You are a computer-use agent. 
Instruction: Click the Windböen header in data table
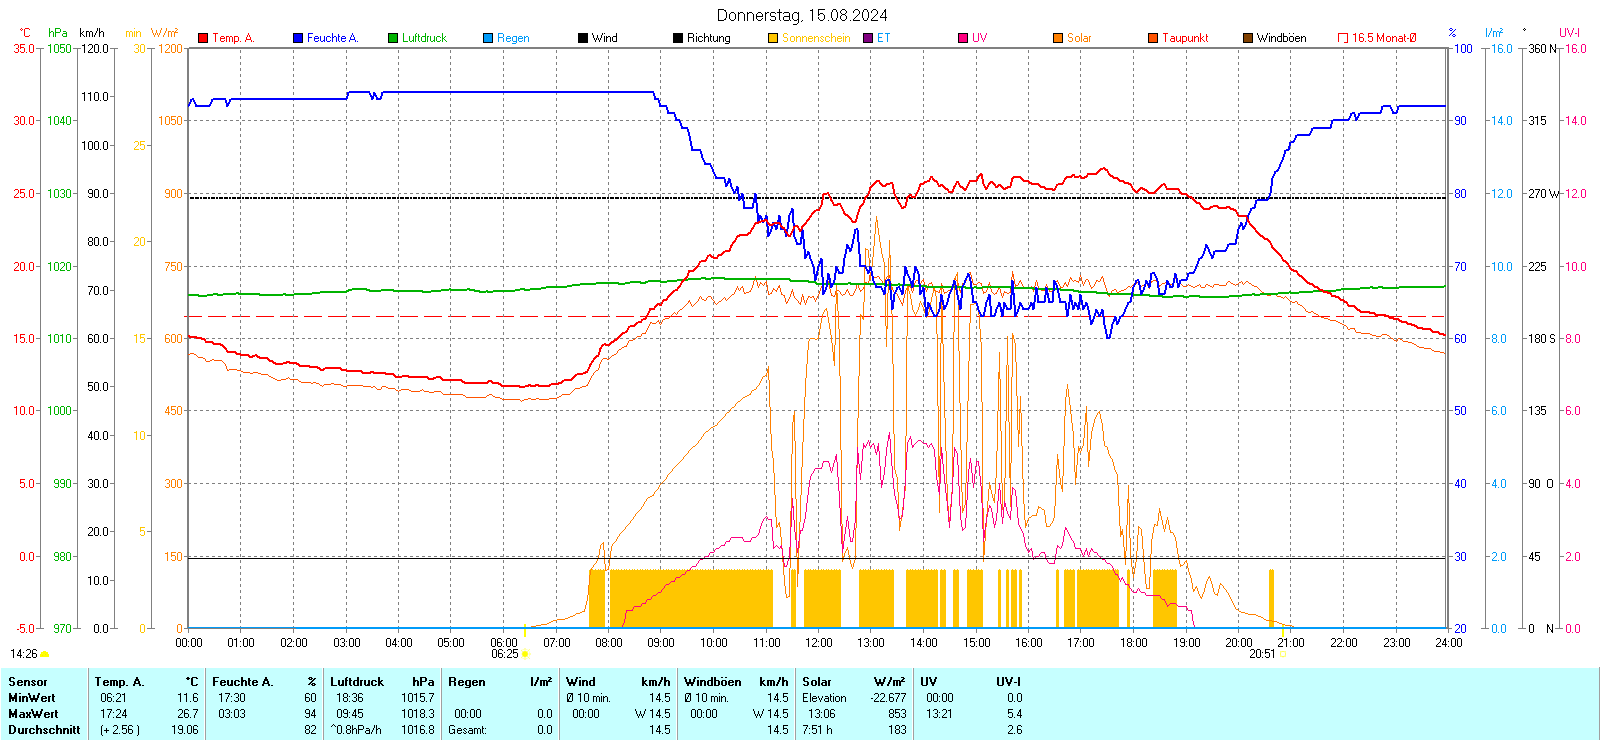(x=713, y=682)
